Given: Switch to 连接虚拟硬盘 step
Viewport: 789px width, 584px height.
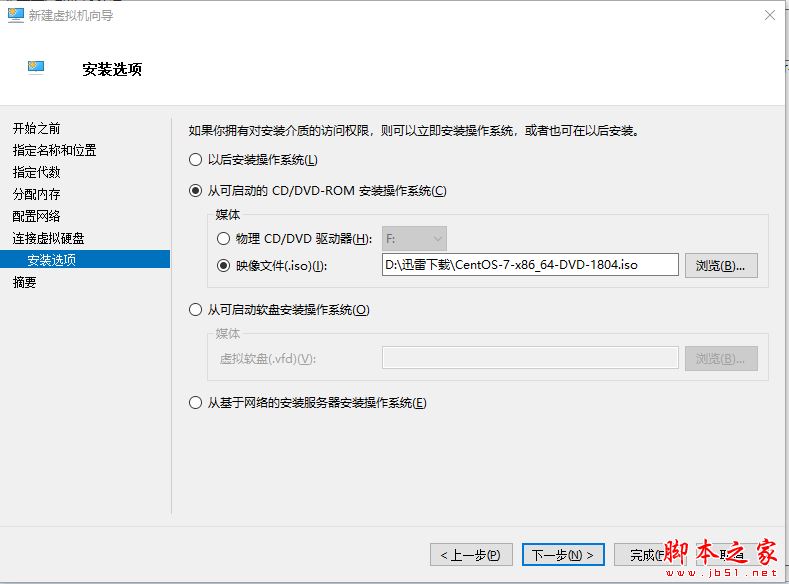Looking at the screenshot, I should pos(48,238).
